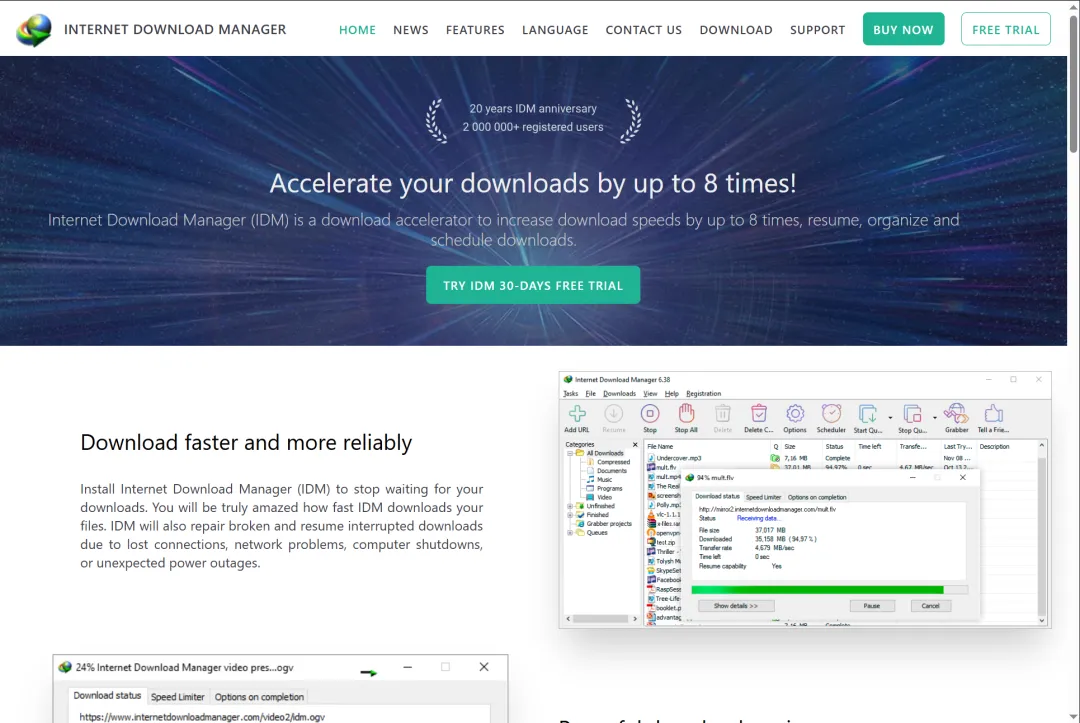
Task: Click the BUY NOW button
Action: pyautogui.click(x=903, y=29)
